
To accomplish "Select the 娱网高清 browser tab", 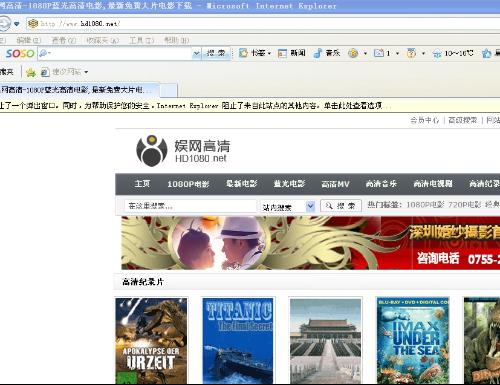I will (79, 90).
